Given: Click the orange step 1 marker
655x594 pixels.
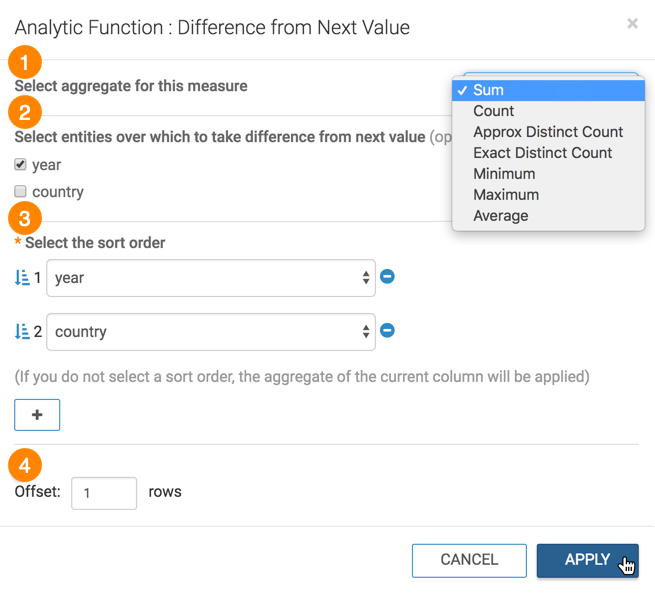Looking at the screenshot, I should click(25, 63).
